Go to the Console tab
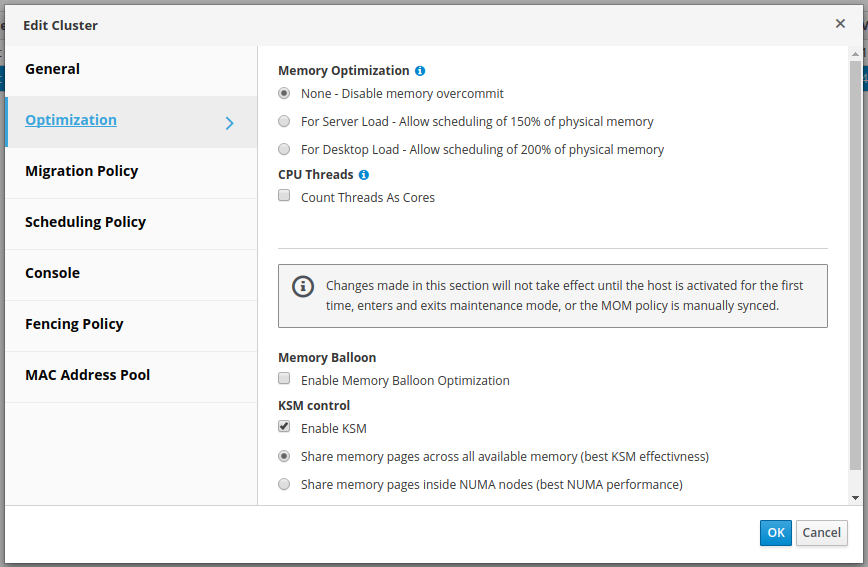This screenshot has height=567, width=868. click(53, 273)
